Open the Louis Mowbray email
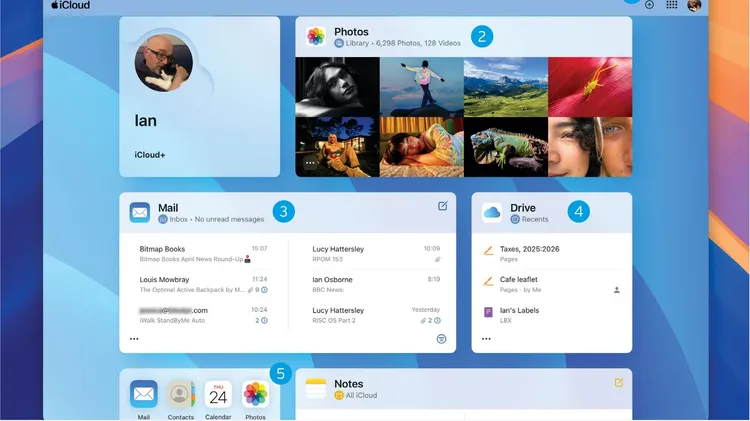750x421 pixels. [203, 284]
